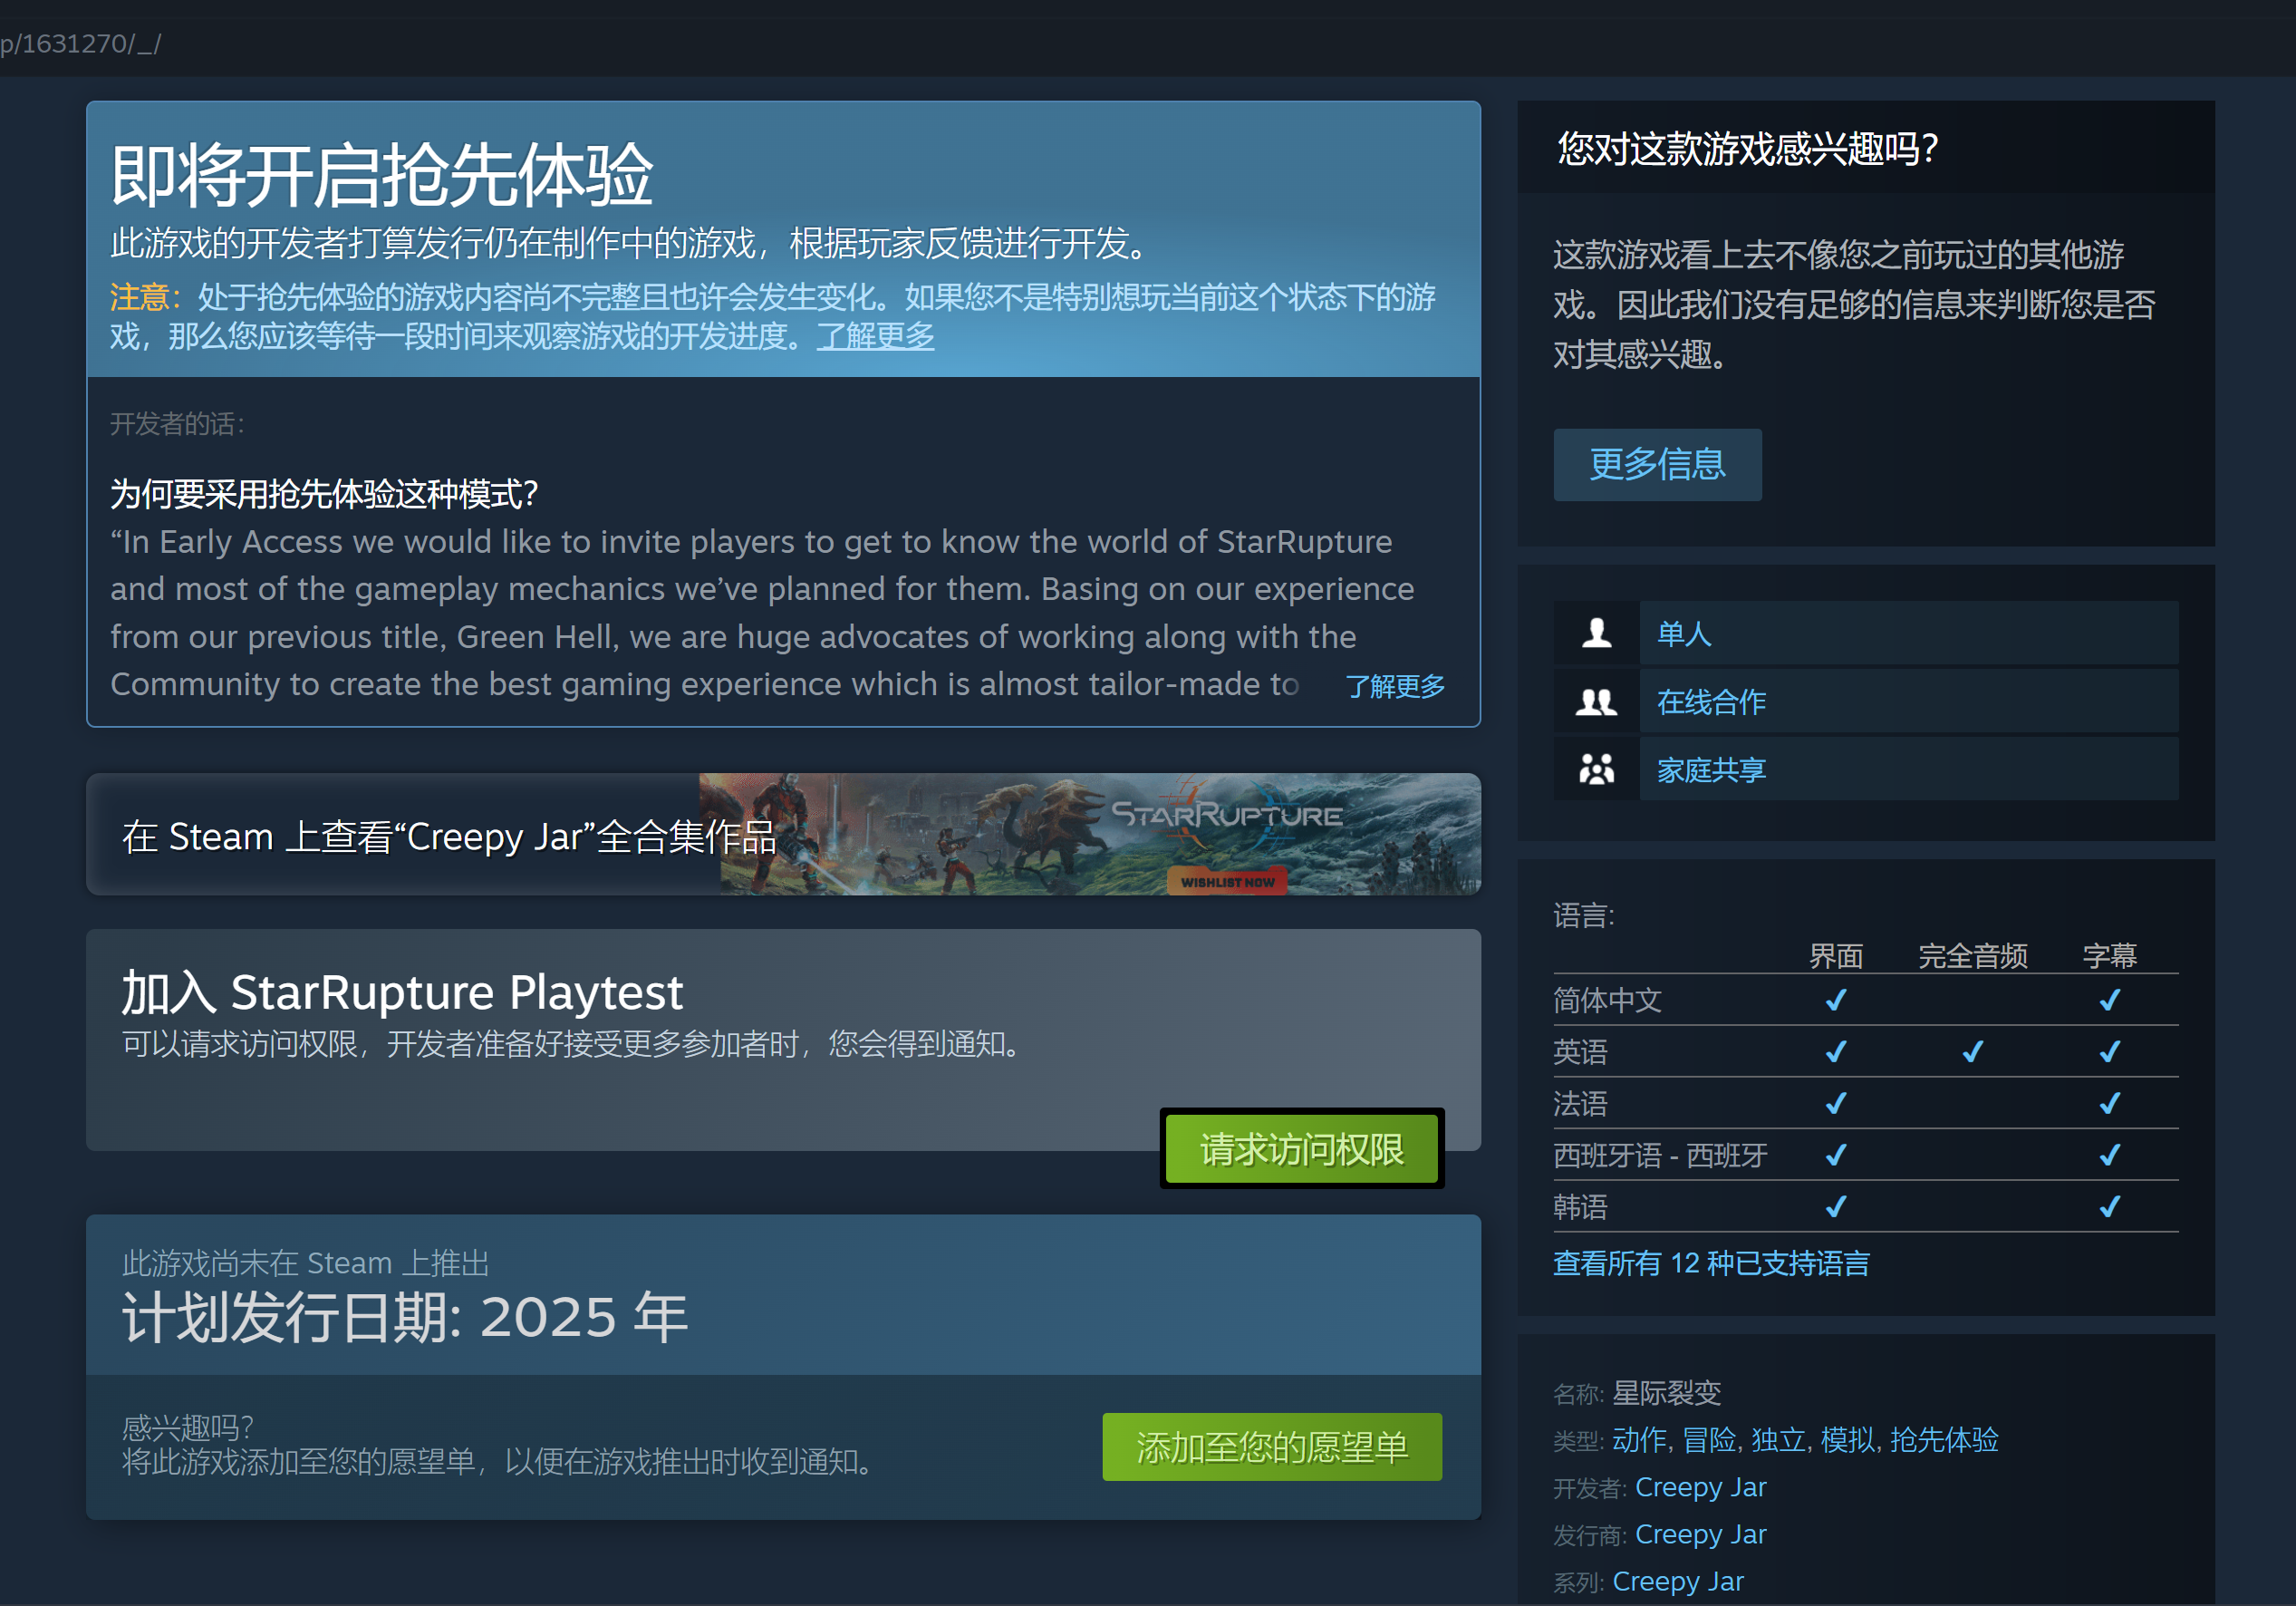Click the URL text in address bar
This screenshot has height=1606, width=2296.
(80, 44)
